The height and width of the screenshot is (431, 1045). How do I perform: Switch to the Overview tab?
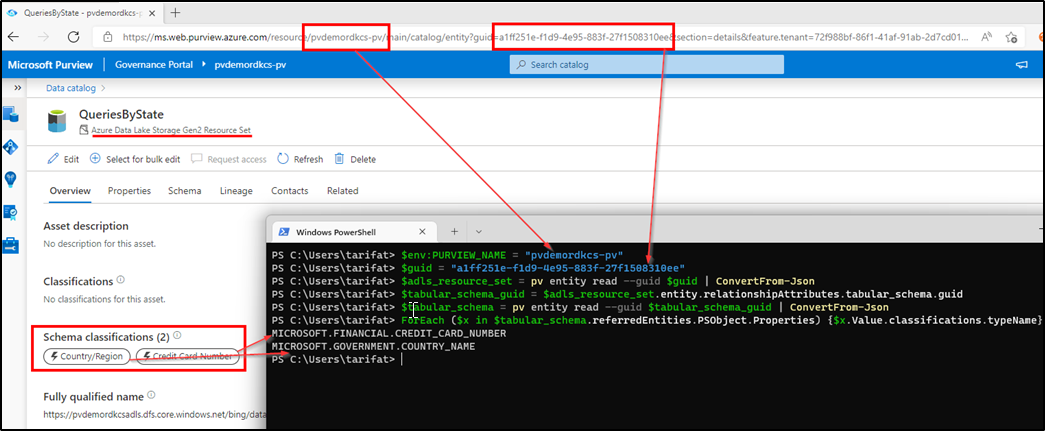pyautogui.click(x=70, y=191)
